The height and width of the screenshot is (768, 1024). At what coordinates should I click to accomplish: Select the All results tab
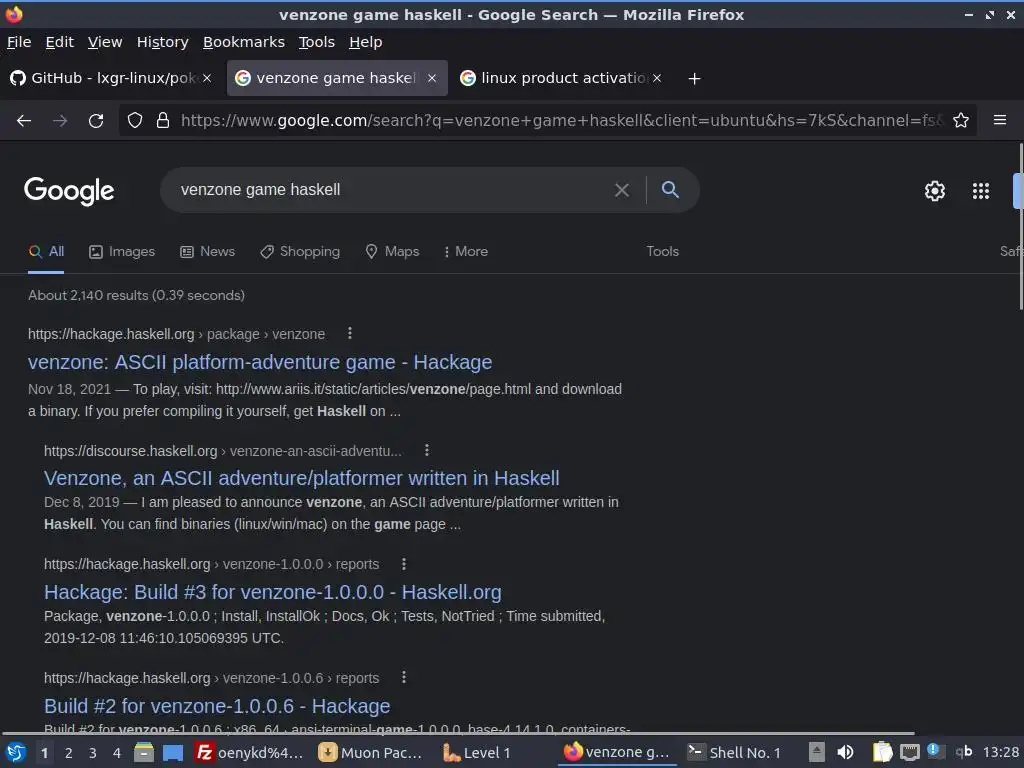[46, 252]
